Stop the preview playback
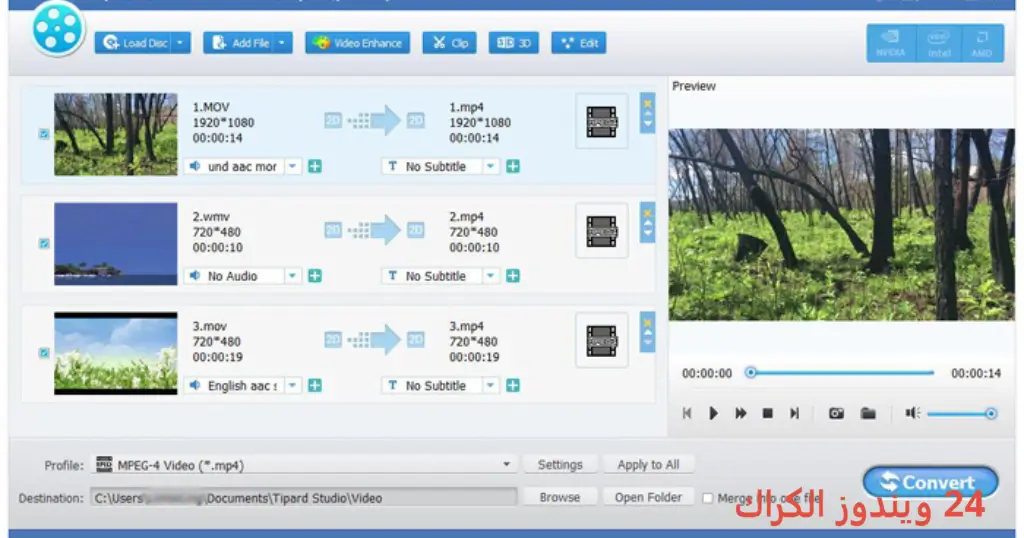The height and width of the screenshot is (538, 1024). click(768, 413)
